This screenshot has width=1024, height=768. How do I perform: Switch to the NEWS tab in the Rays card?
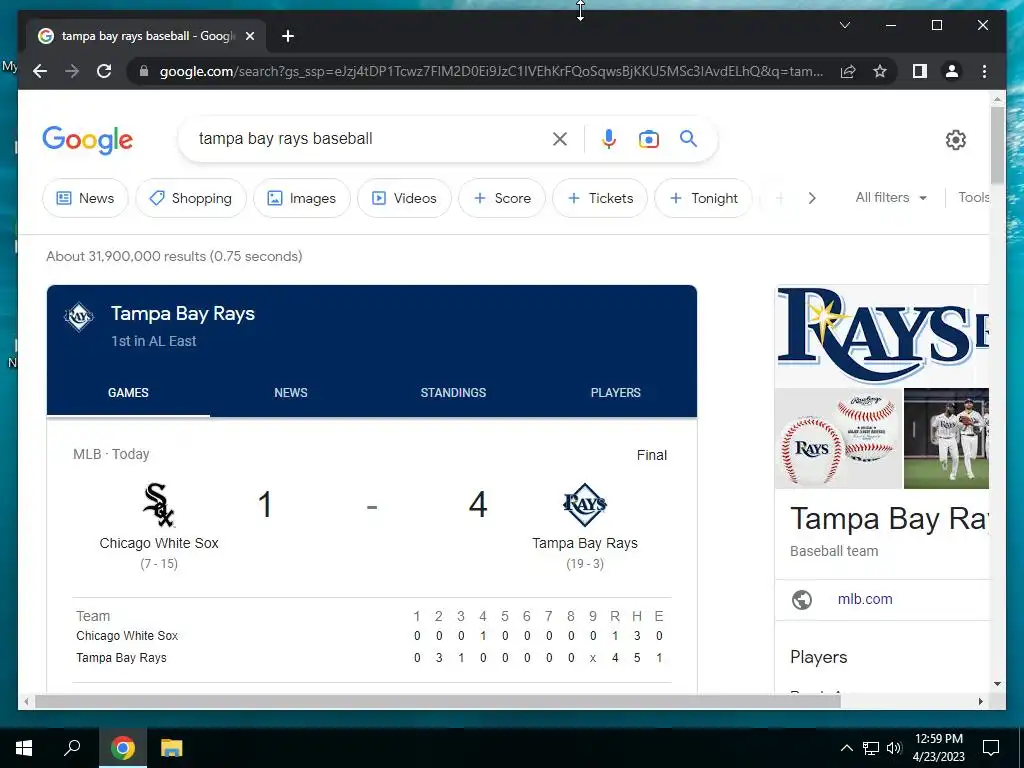pos(291,392)
